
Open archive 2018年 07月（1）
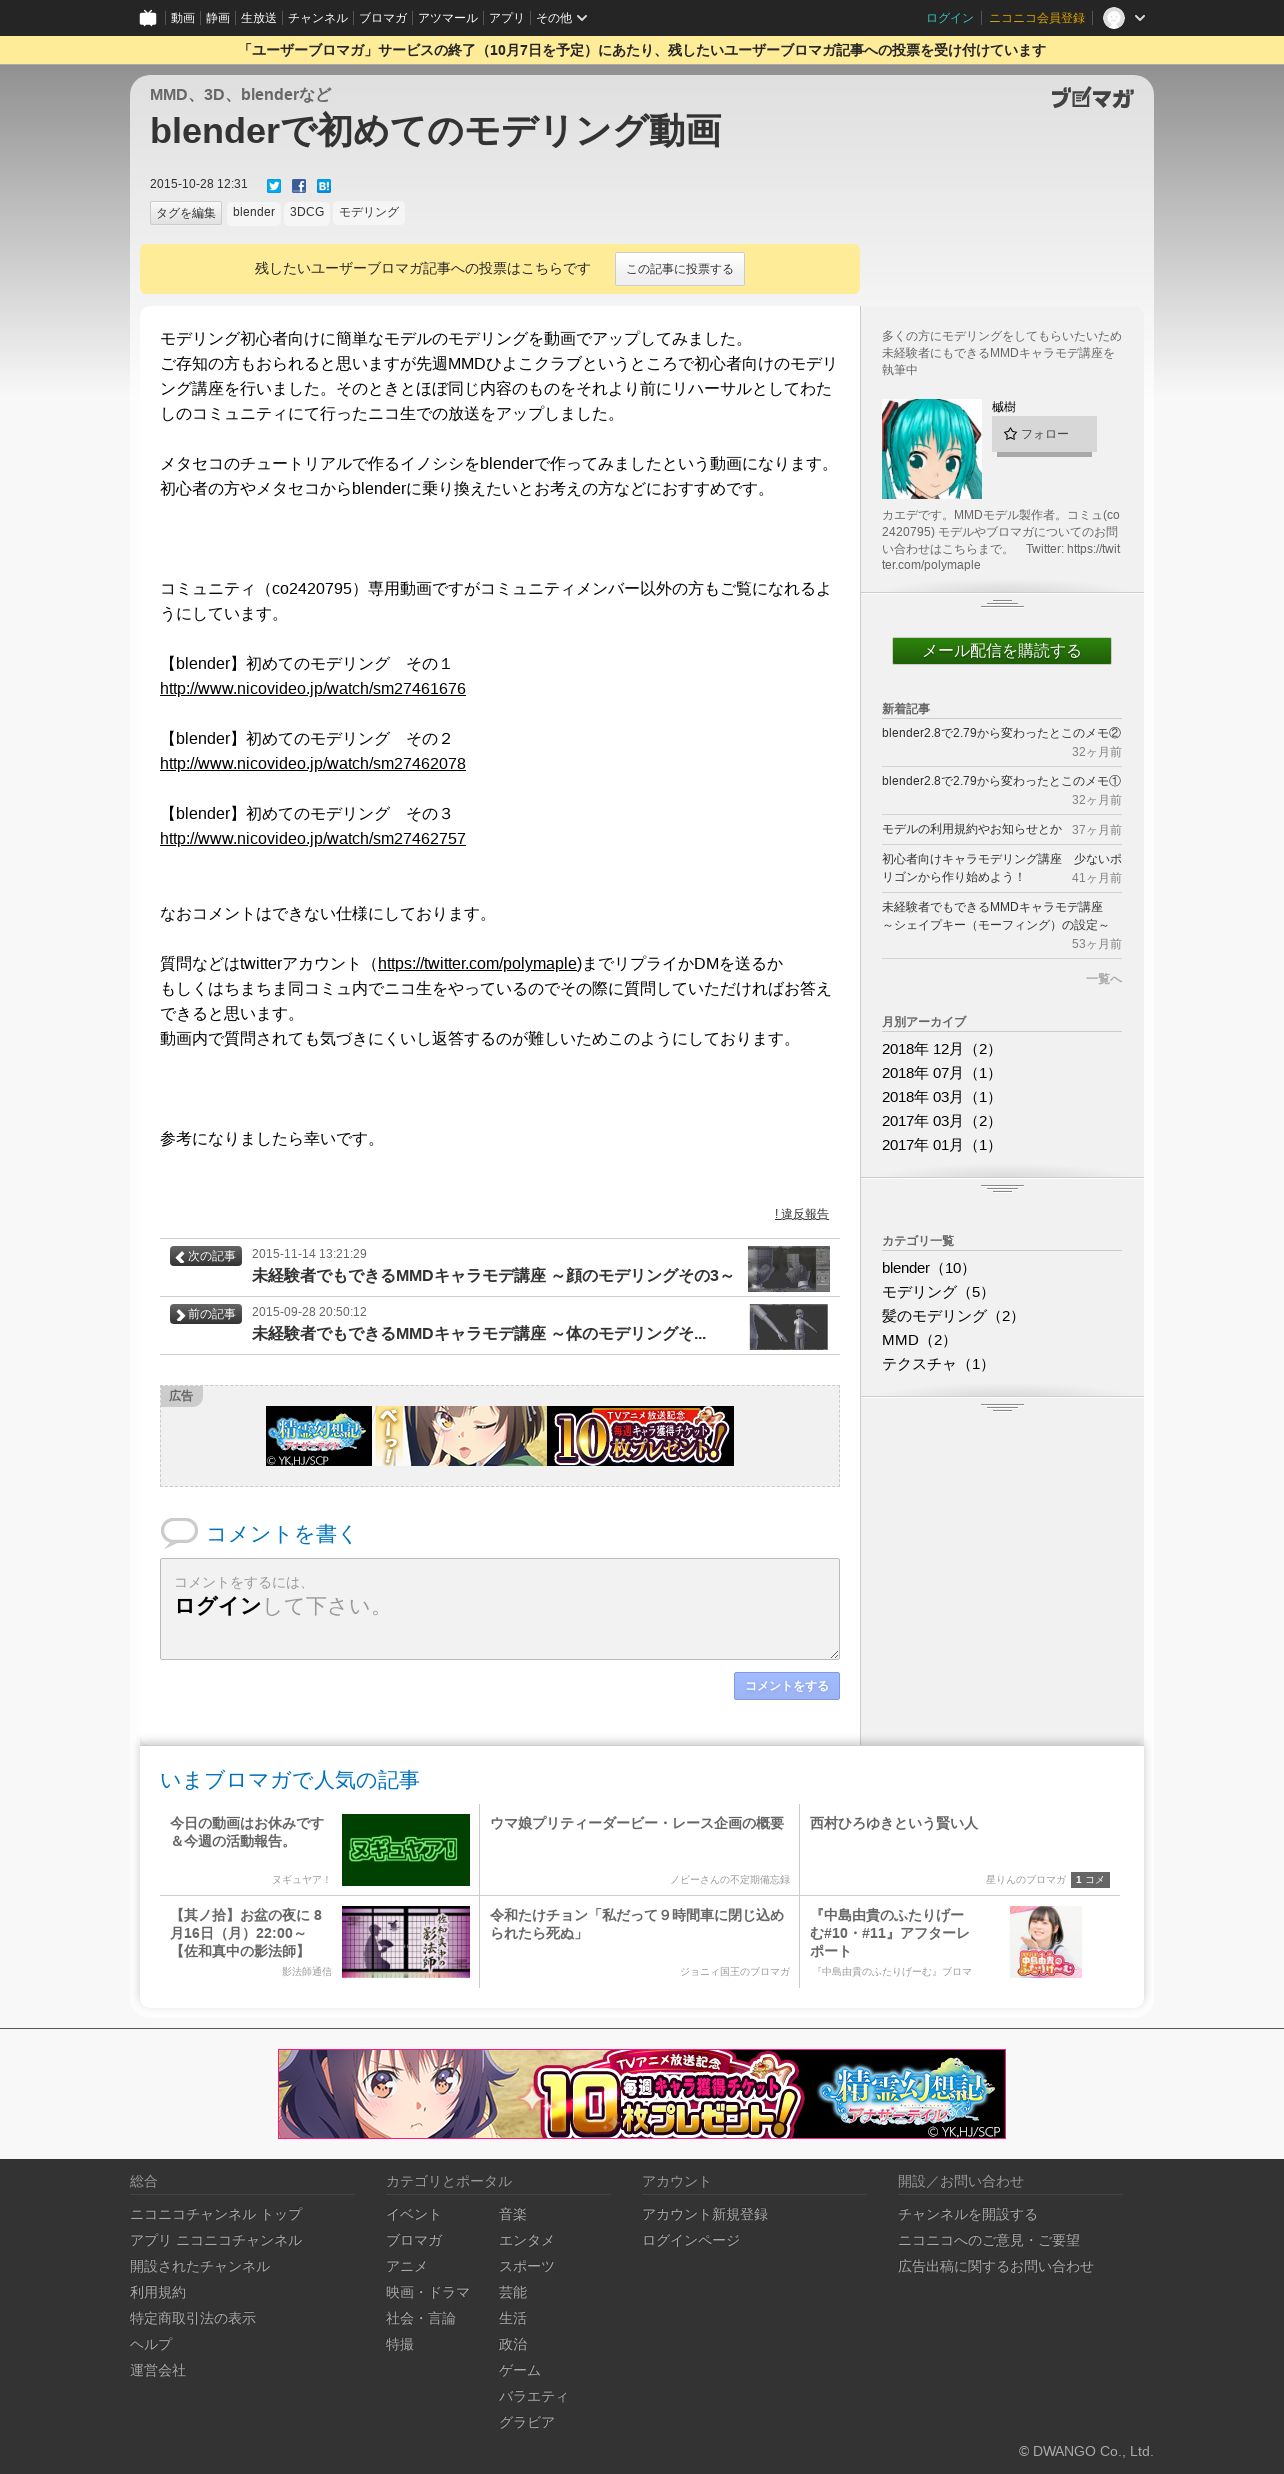(941, 1073)
